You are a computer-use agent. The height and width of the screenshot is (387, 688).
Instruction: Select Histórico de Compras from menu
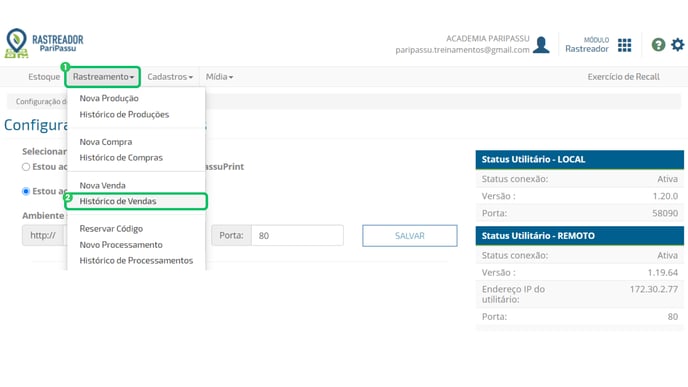[x=121, y=158]
